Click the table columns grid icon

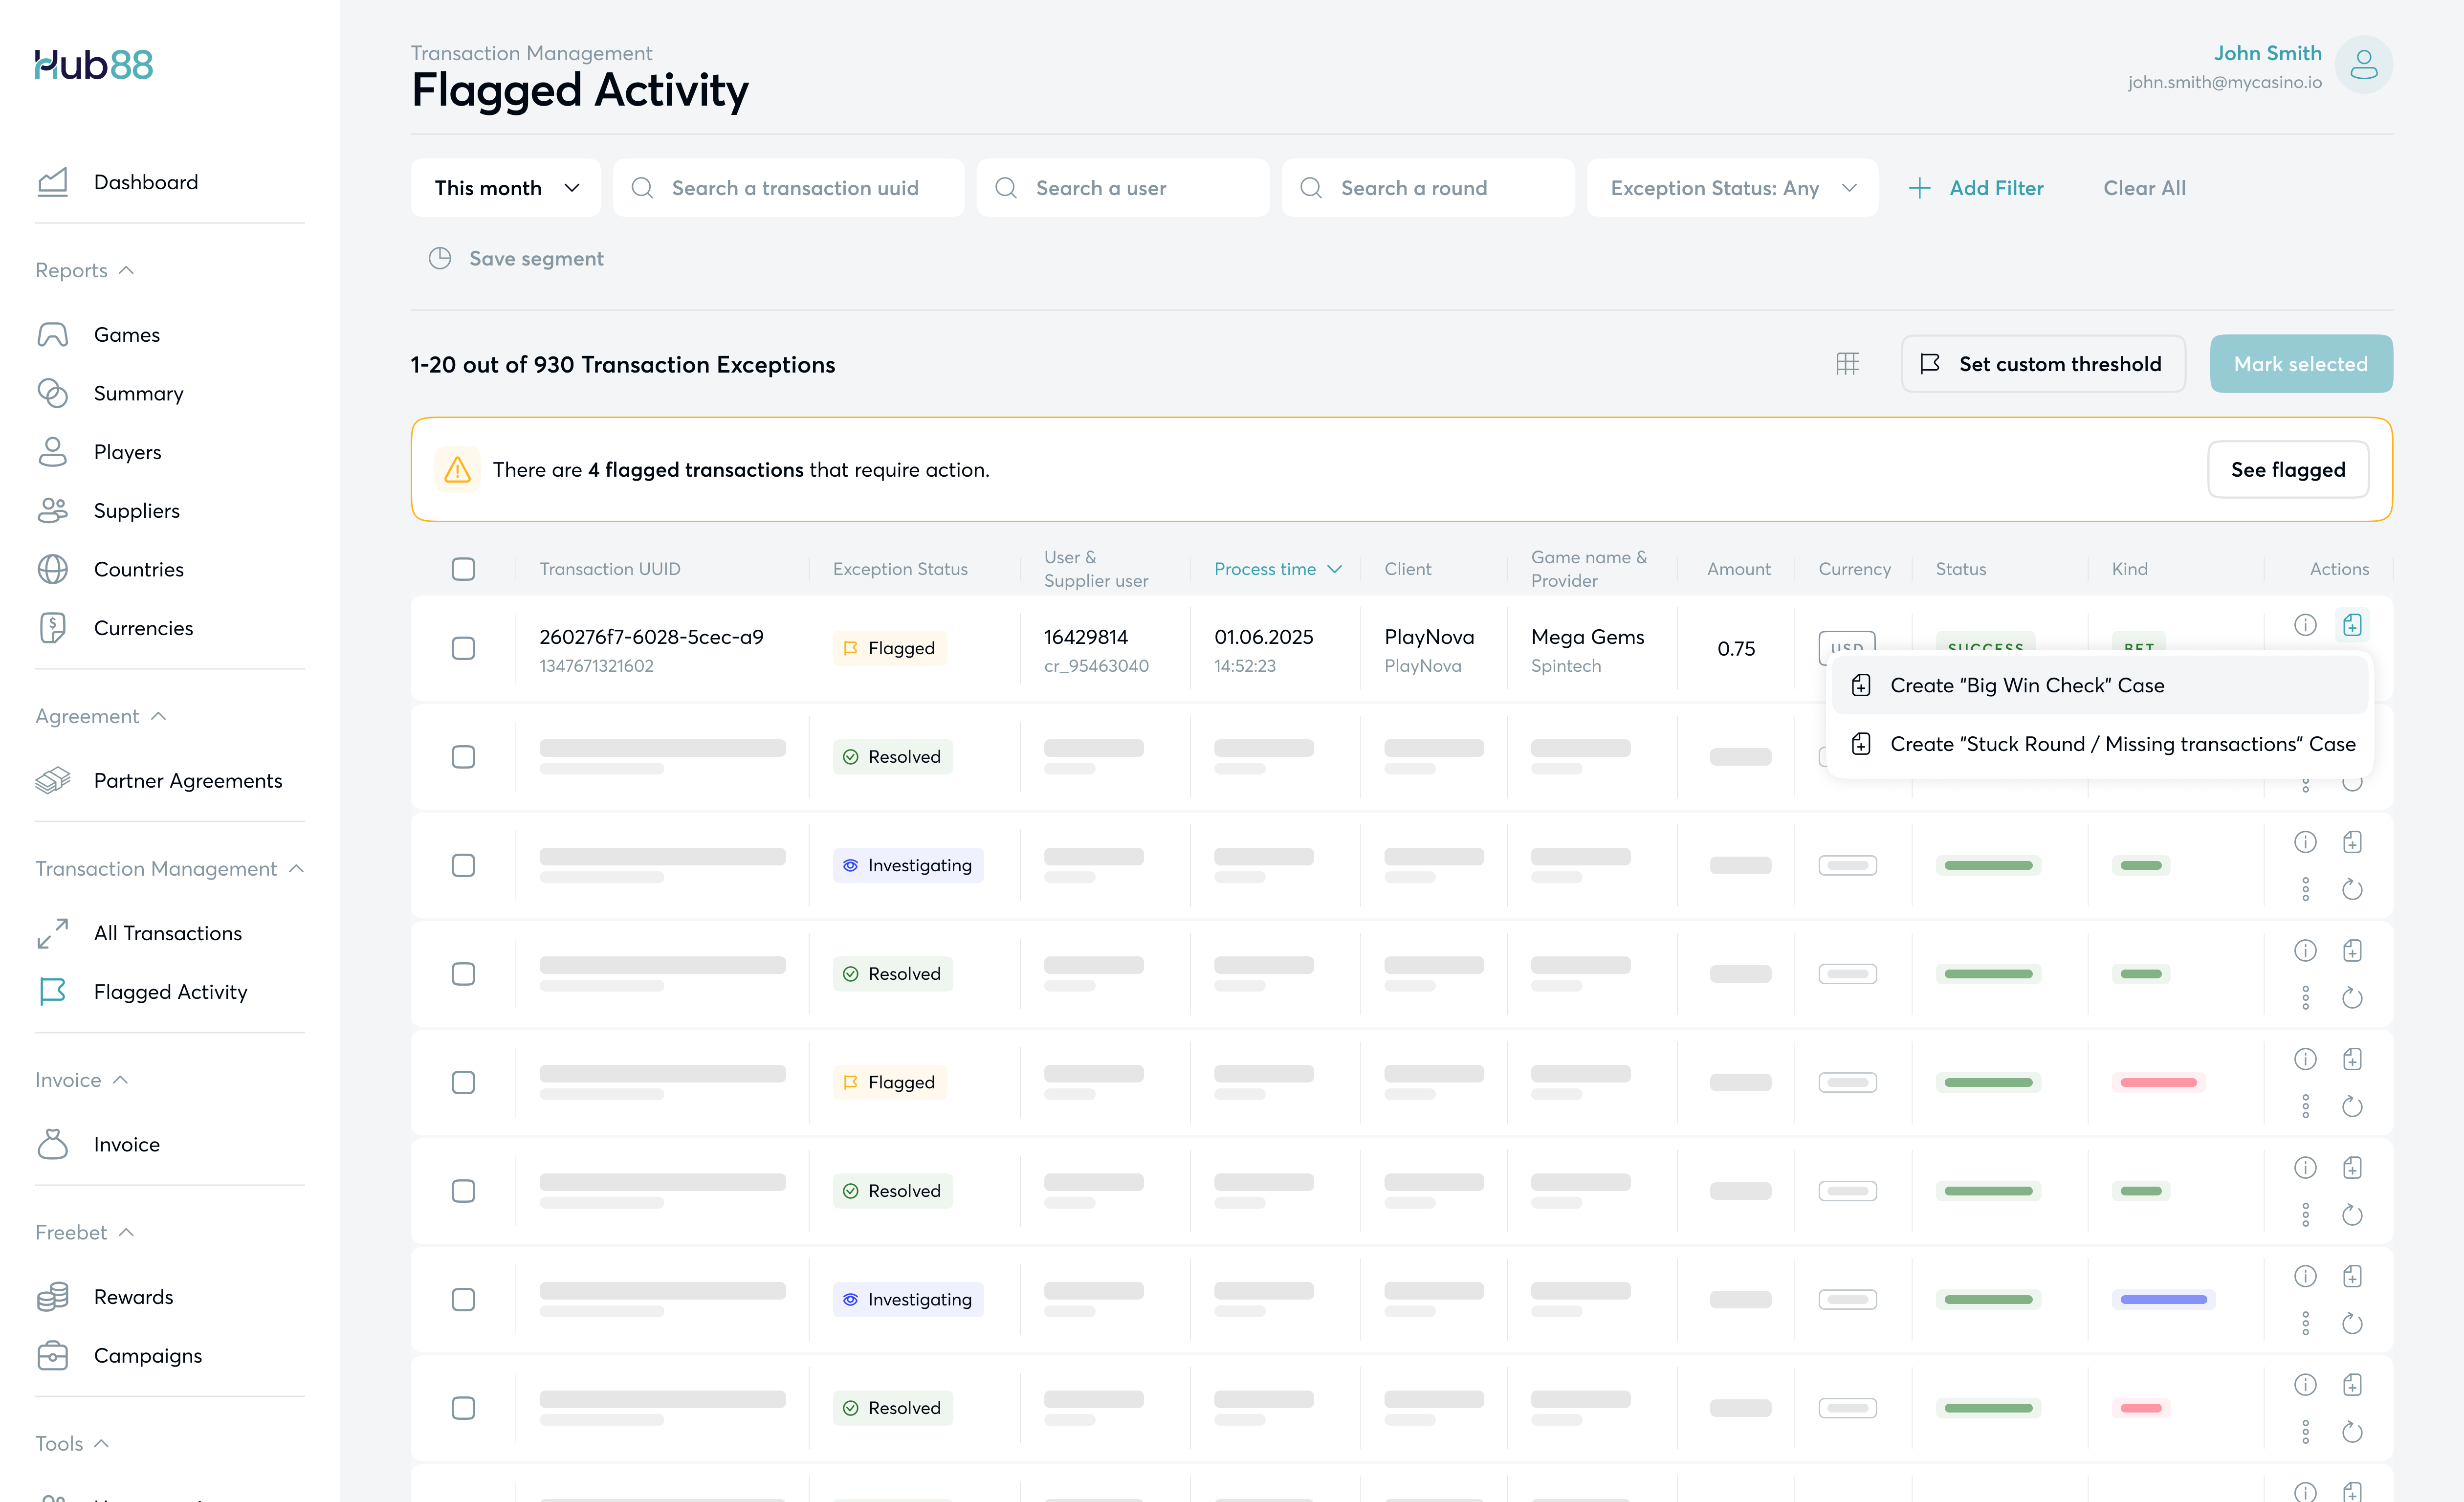pos(1847,364)
